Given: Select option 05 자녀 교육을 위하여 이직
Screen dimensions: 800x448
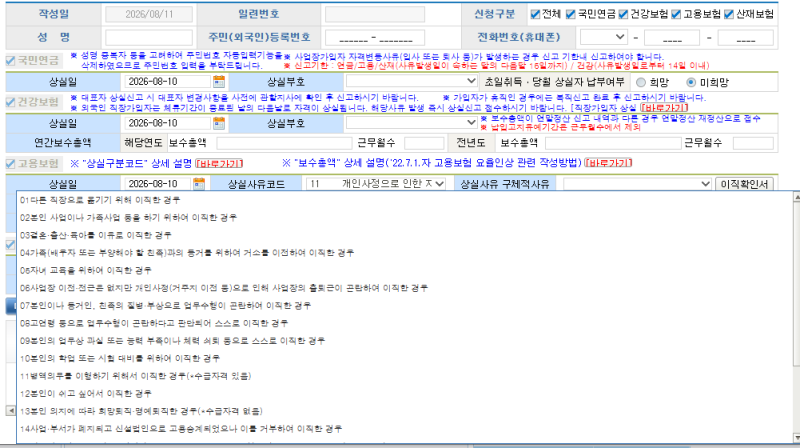Looking at the screenshot, I should [404, 270].
